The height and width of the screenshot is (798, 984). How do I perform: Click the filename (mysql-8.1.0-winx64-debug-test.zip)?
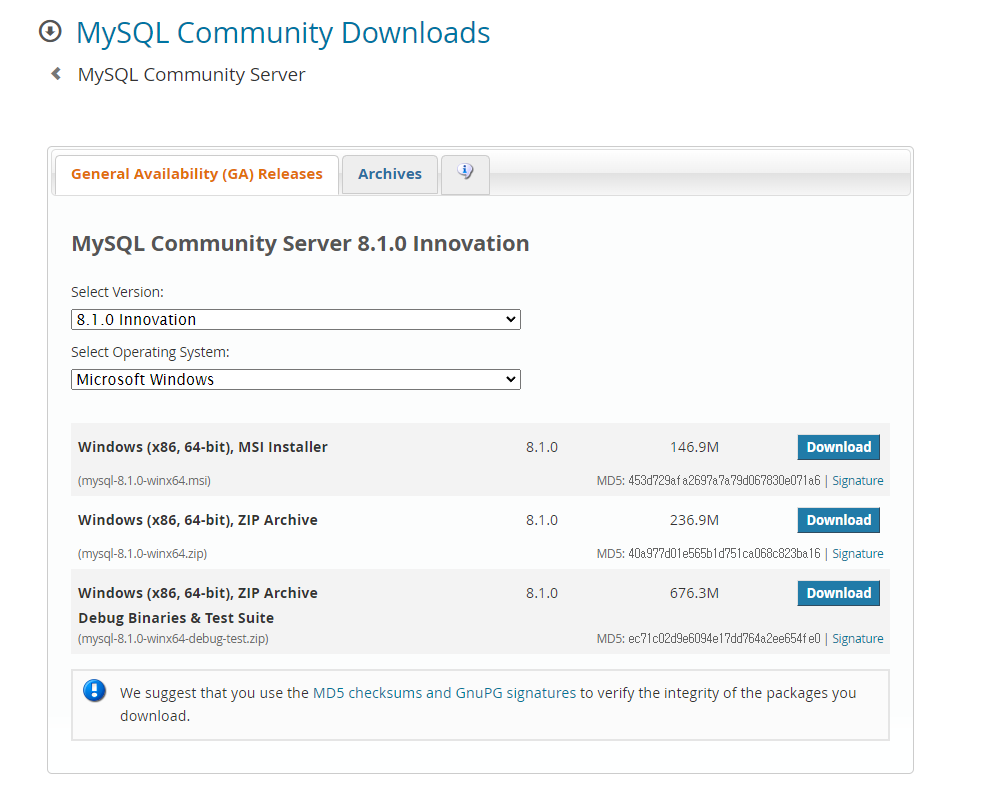(x=173, y=639)
